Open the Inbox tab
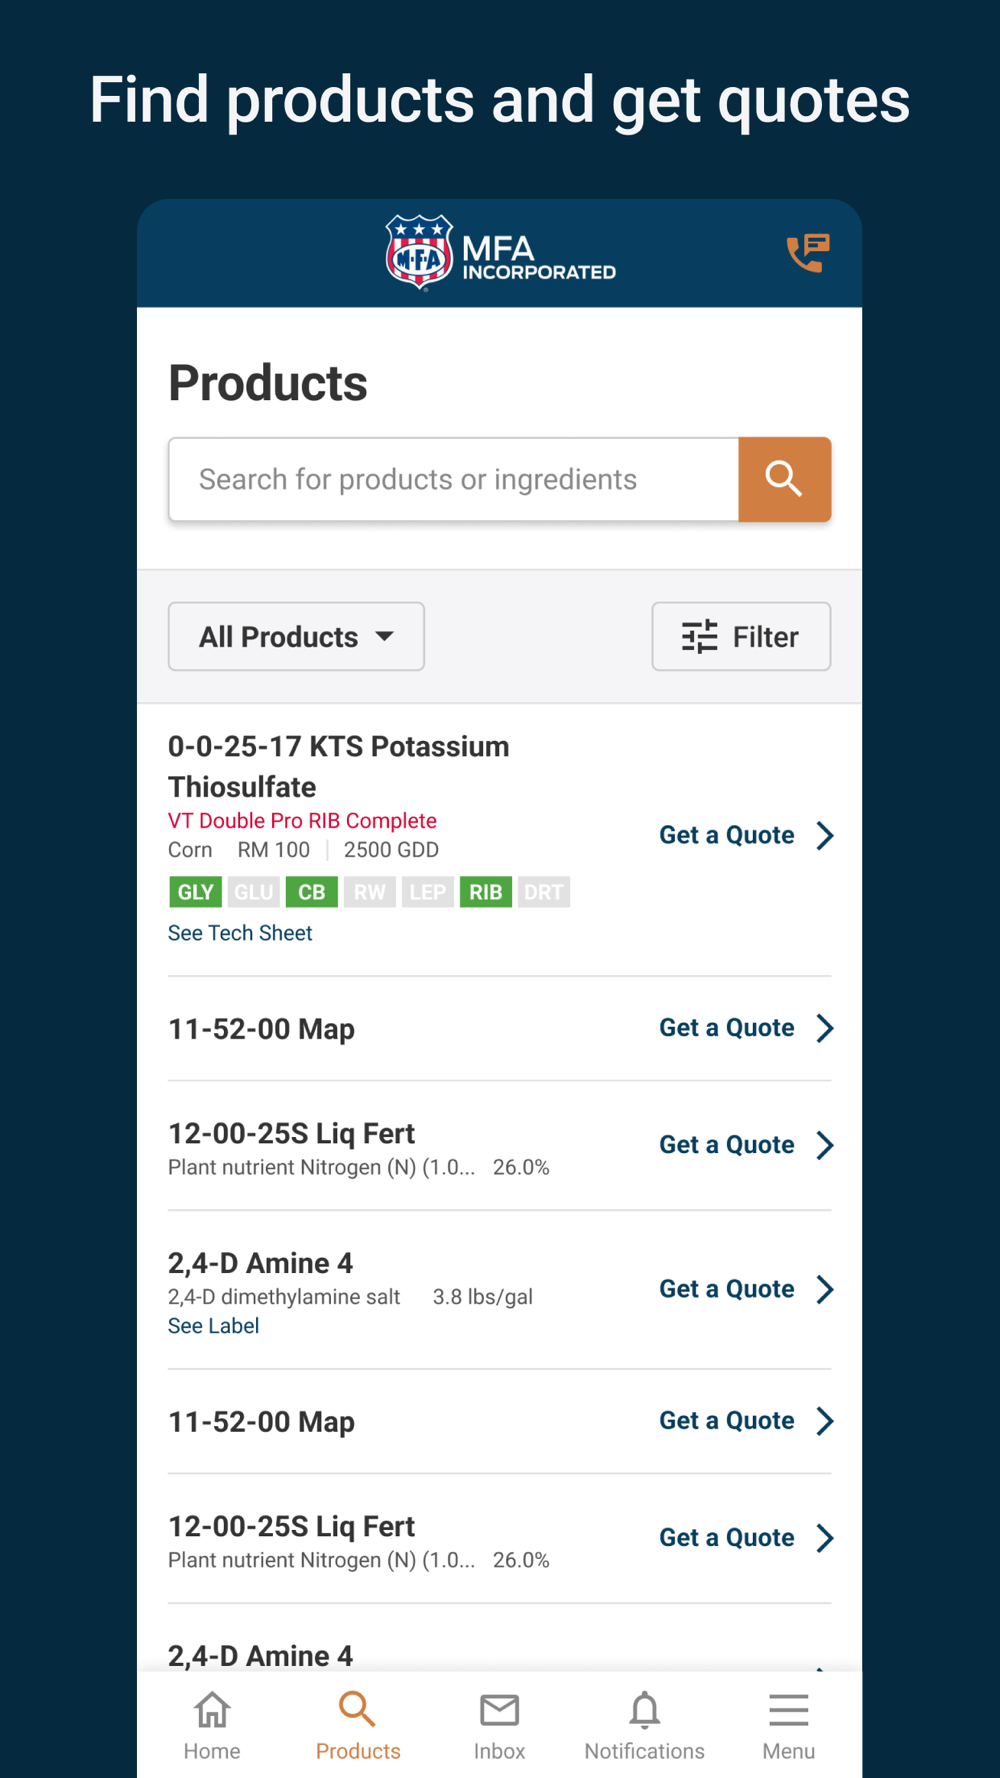 tap(499, 1725)
